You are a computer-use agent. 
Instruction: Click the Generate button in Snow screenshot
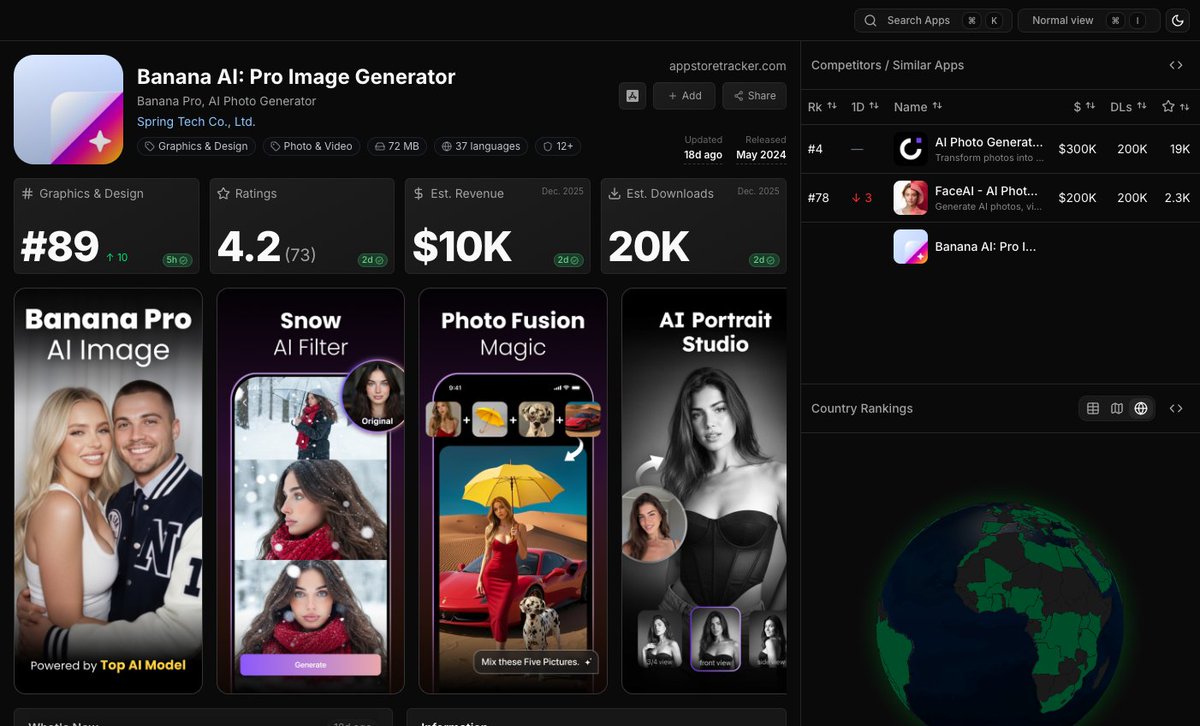(x=310, y=665)
